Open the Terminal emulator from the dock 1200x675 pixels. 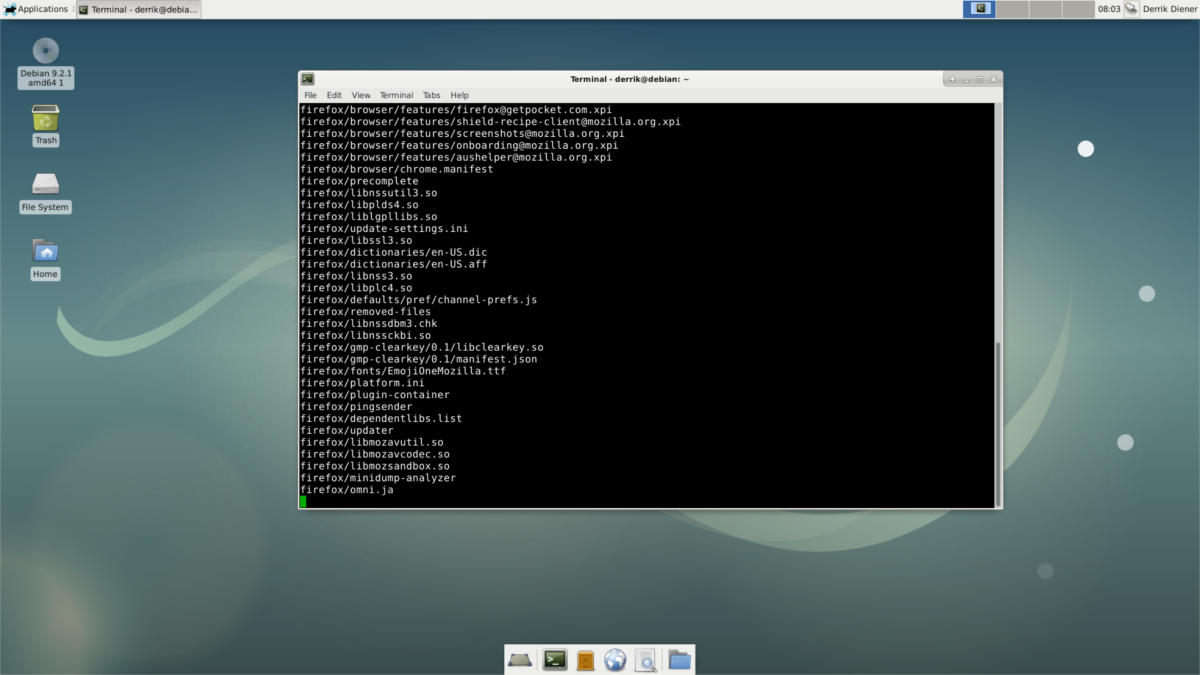tap(555, 660)
